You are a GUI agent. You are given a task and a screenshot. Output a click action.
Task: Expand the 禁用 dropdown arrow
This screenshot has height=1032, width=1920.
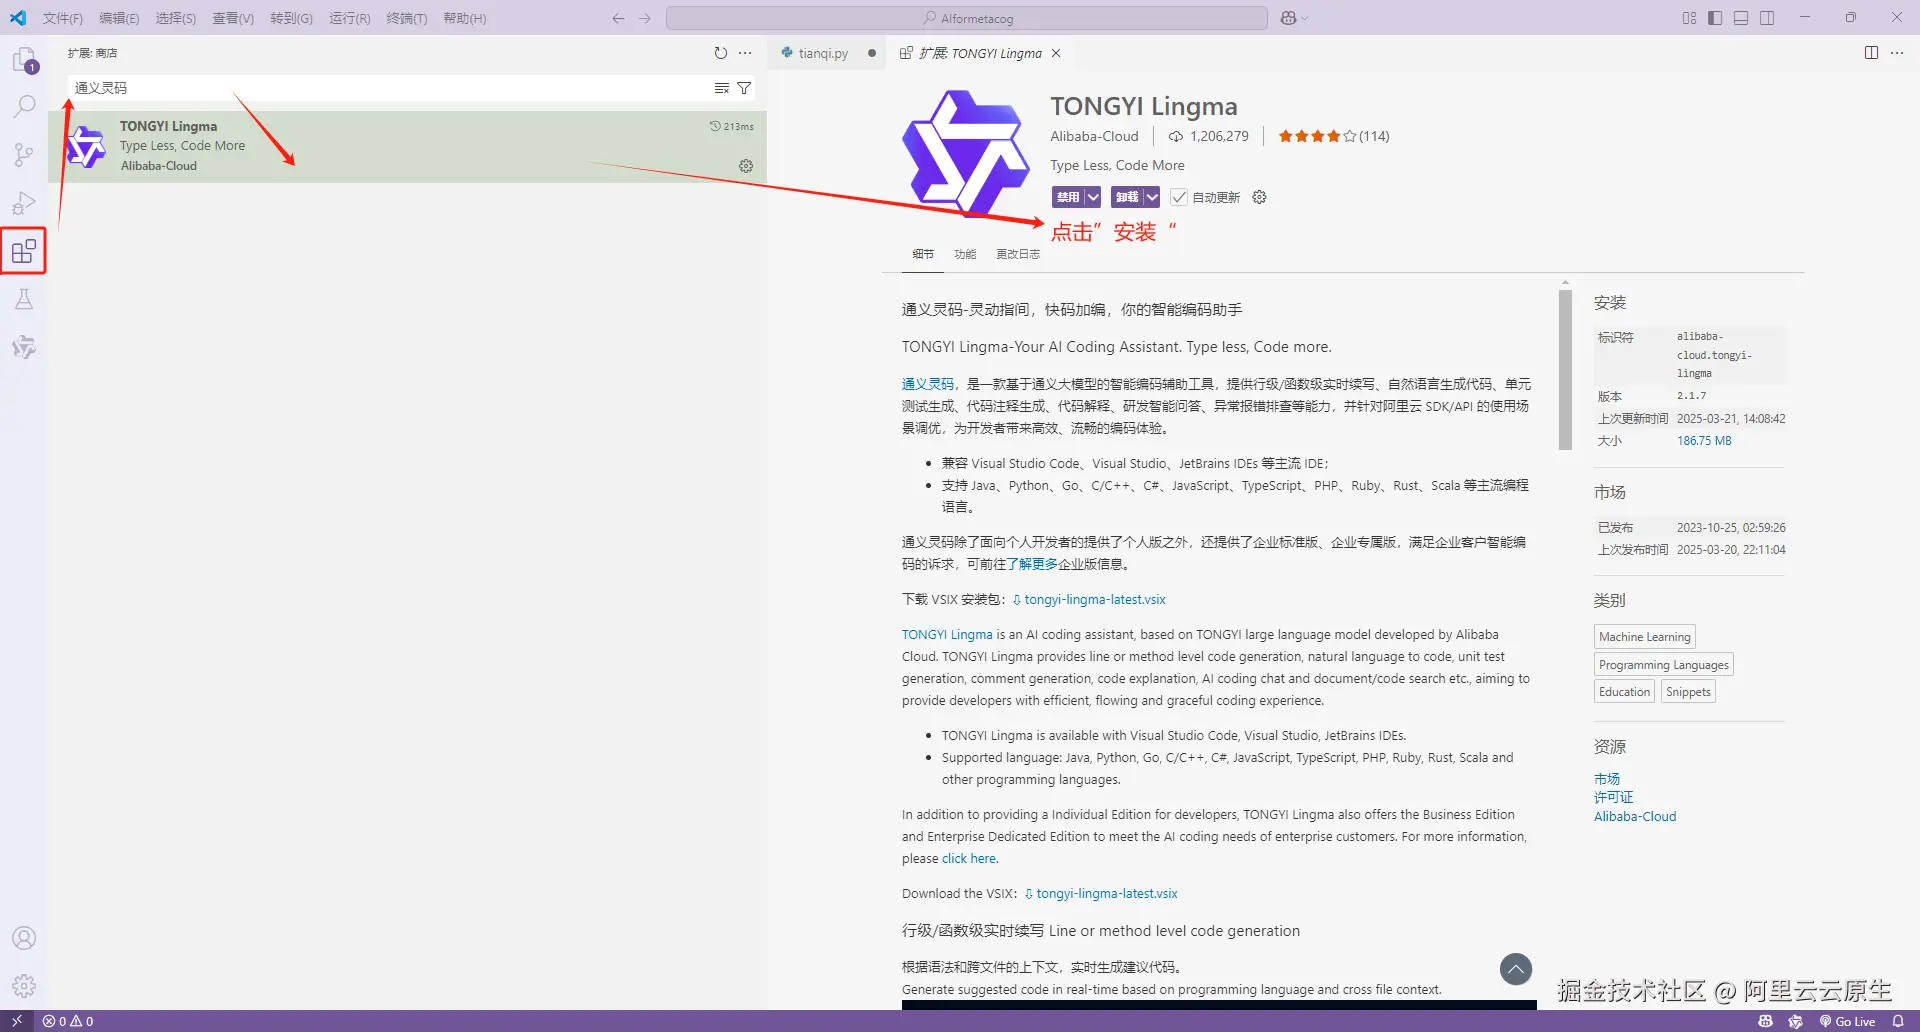1093,197
